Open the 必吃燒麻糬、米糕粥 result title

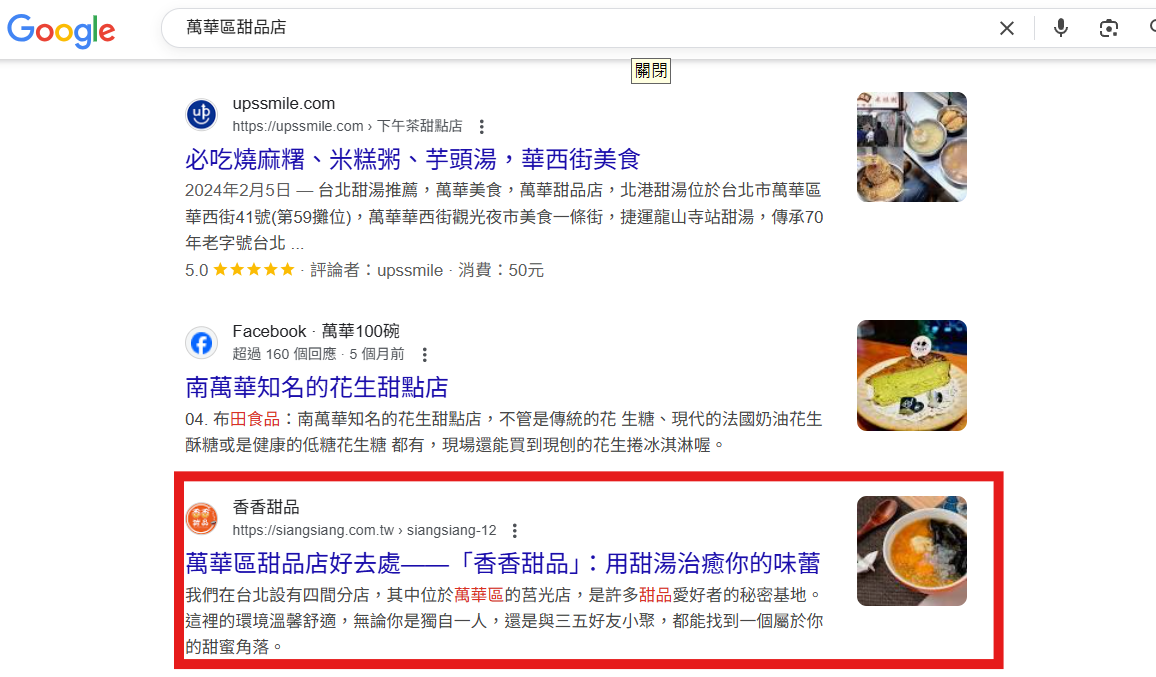[412, 159]
